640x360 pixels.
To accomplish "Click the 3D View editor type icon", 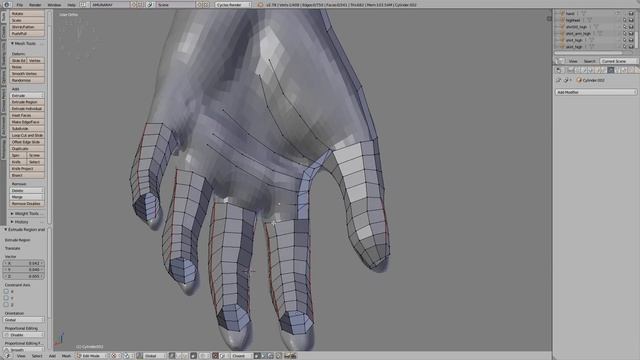I will click(x=7, y=356).
